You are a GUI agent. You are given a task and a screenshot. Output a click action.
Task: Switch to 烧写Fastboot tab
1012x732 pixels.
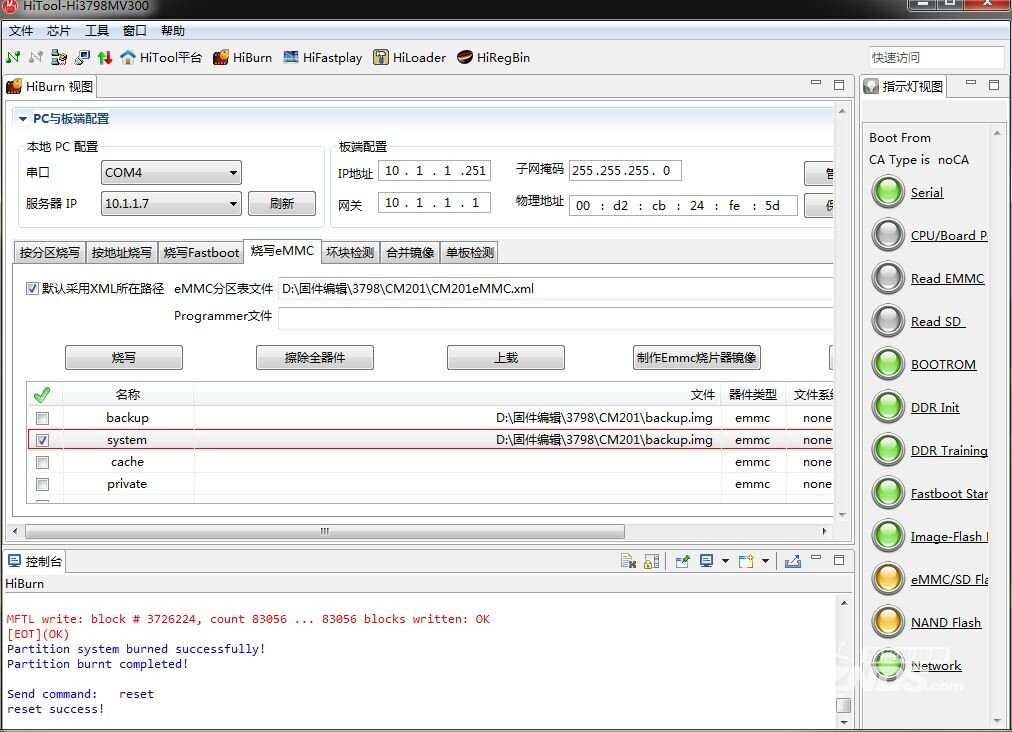pyautogui.click(x=201, y=252)
